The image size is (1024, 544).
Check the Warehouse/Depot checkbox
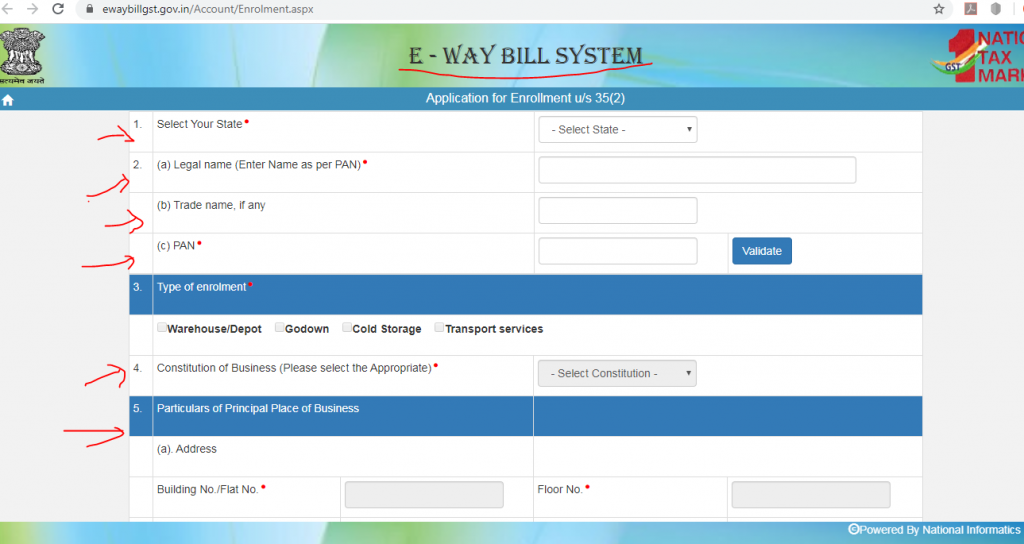point(162,328)
